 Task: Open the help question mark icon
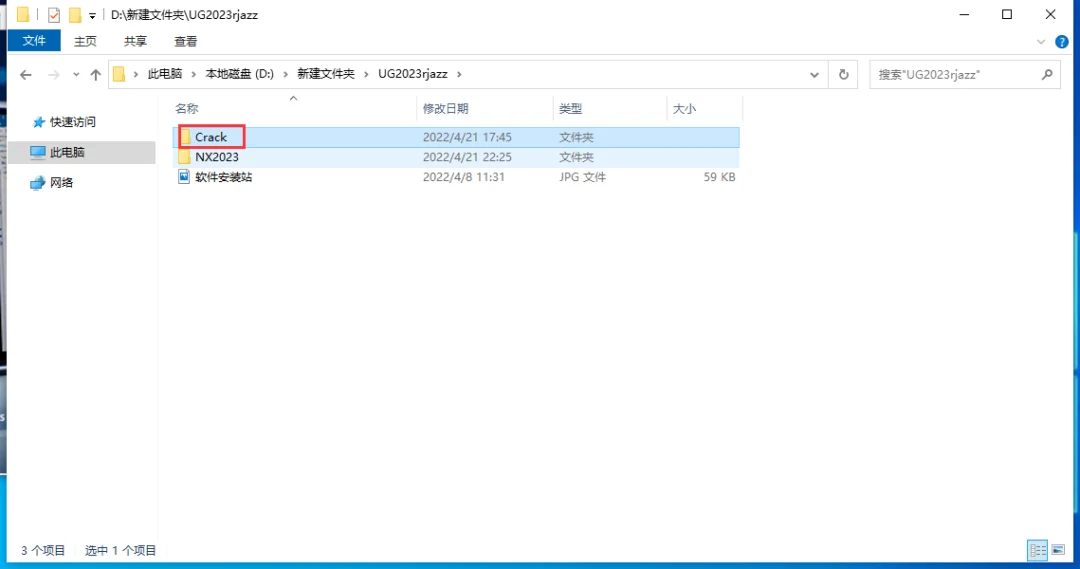coord(1062,42)
